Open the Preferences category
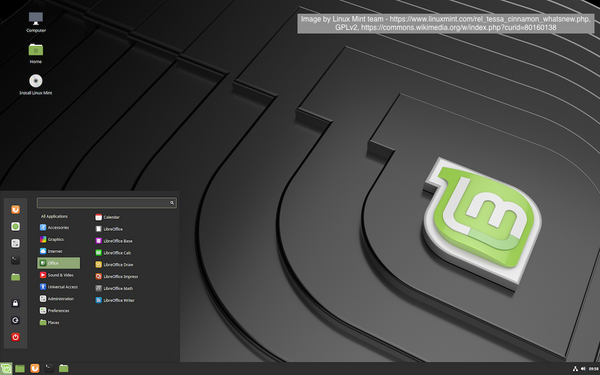This screenshot has height=375, width=600. pyautogui.click(x=54, y=311)
